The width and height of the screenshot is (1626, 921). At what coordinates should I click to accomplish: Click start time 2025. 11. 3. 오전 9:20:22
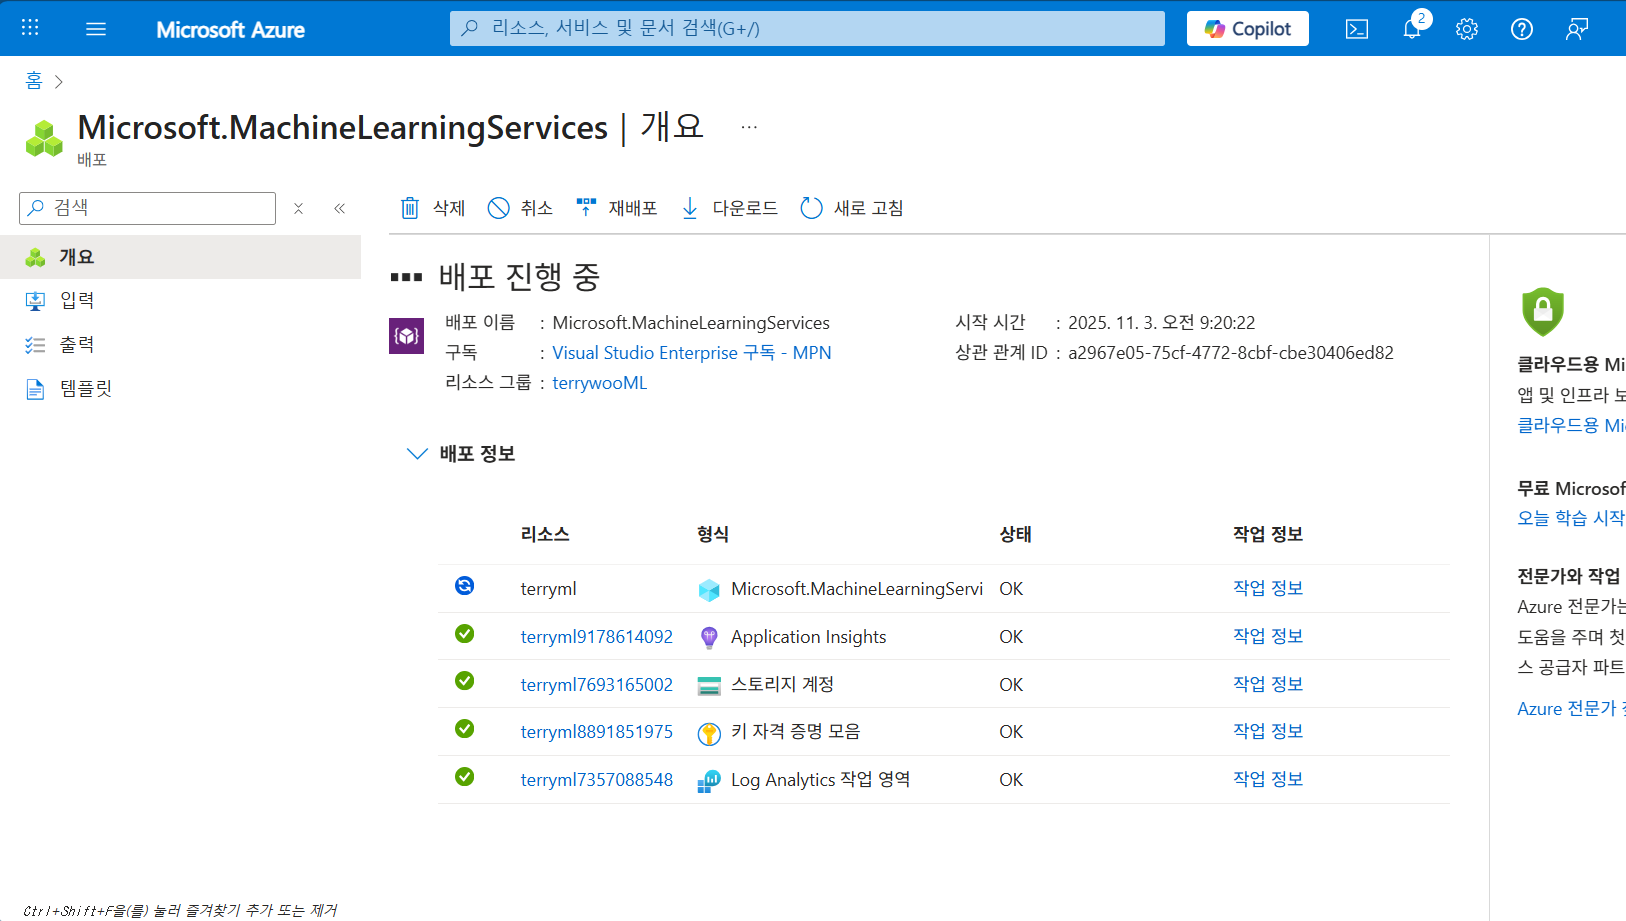click(x=1161, y=323)
